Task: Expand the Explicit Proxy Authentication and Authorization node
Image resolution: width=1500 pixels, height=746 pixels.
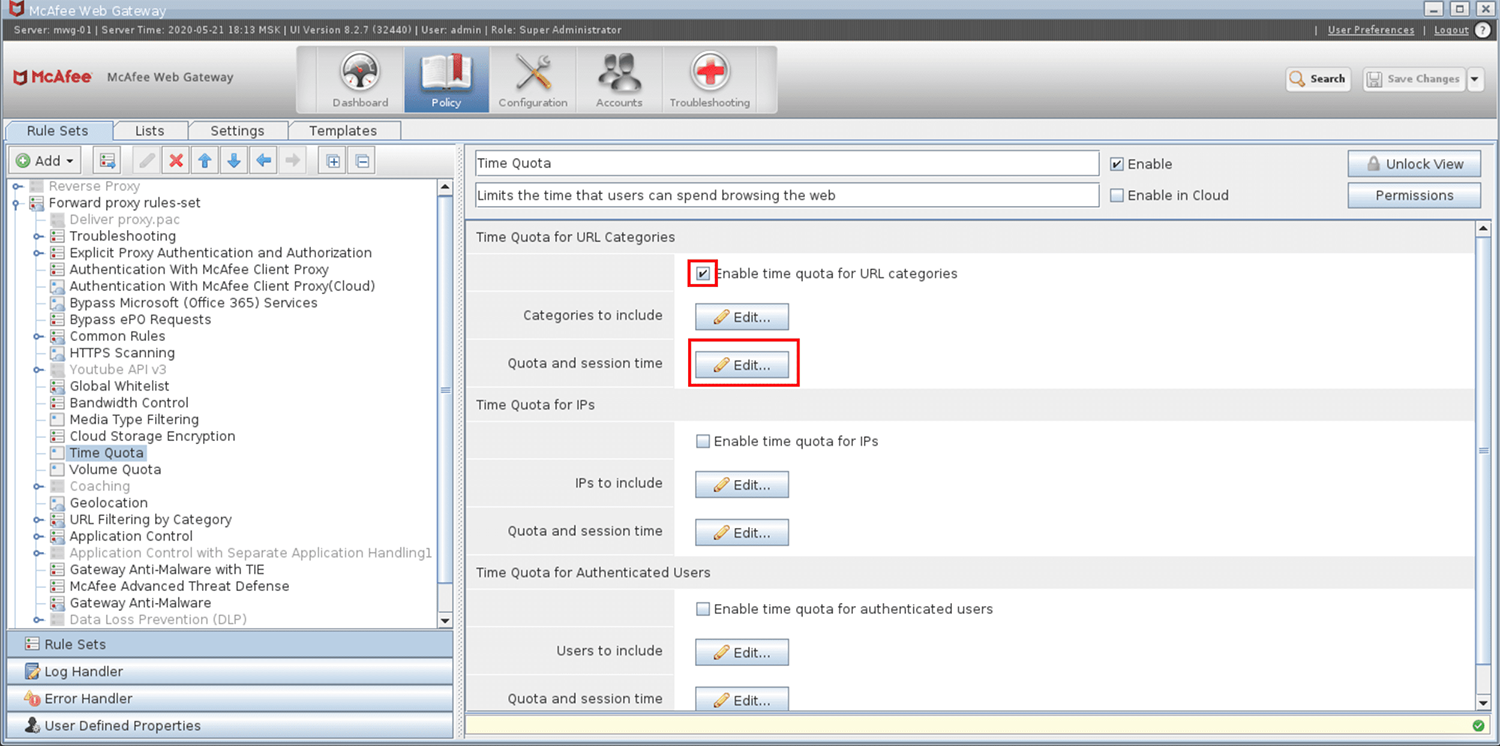Action: click(38, 253)
